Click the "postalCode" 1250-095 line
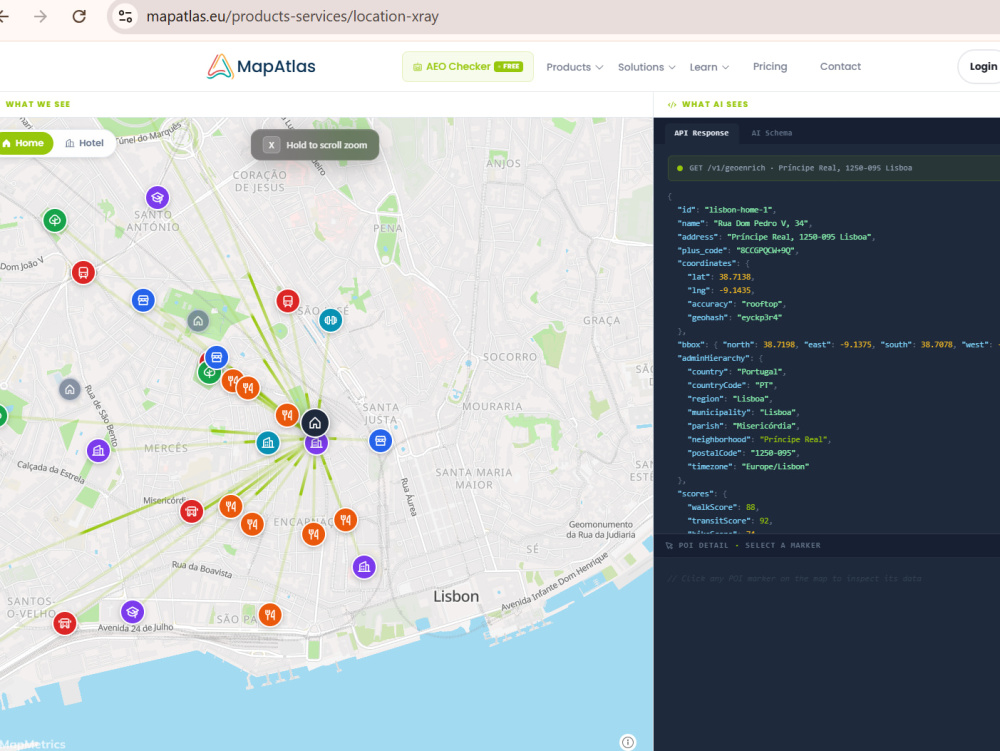1000x751 pixels. pos(743,453)
